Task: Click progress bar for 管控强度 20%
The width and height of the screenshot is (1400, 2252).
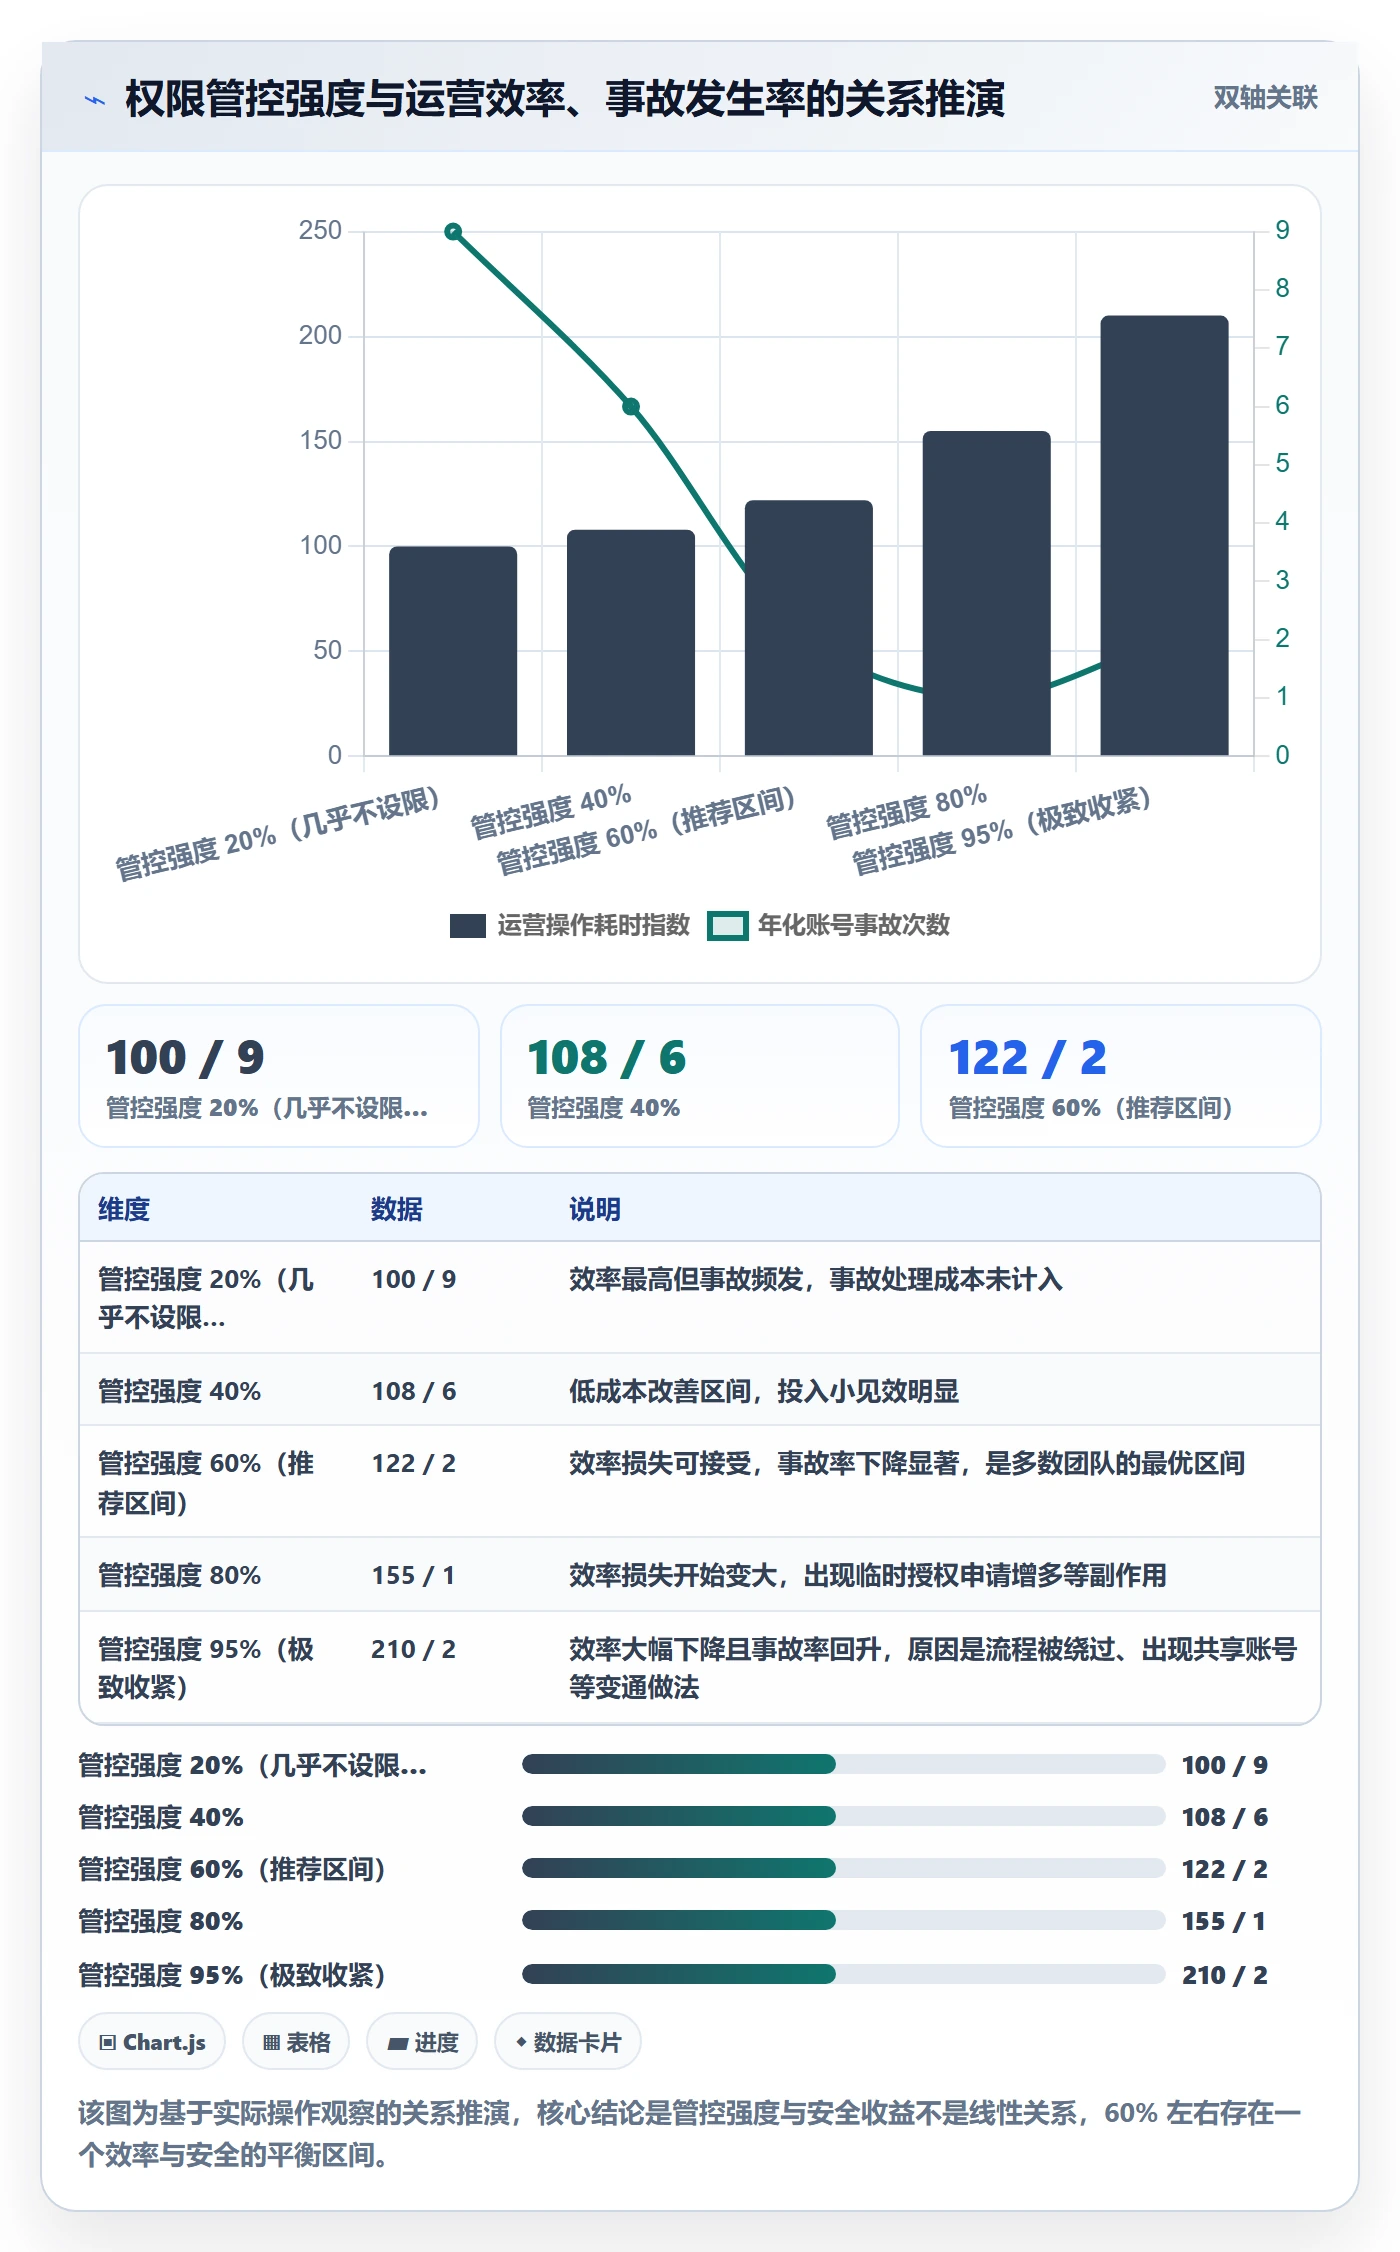Action: (x=843, y=1764)
